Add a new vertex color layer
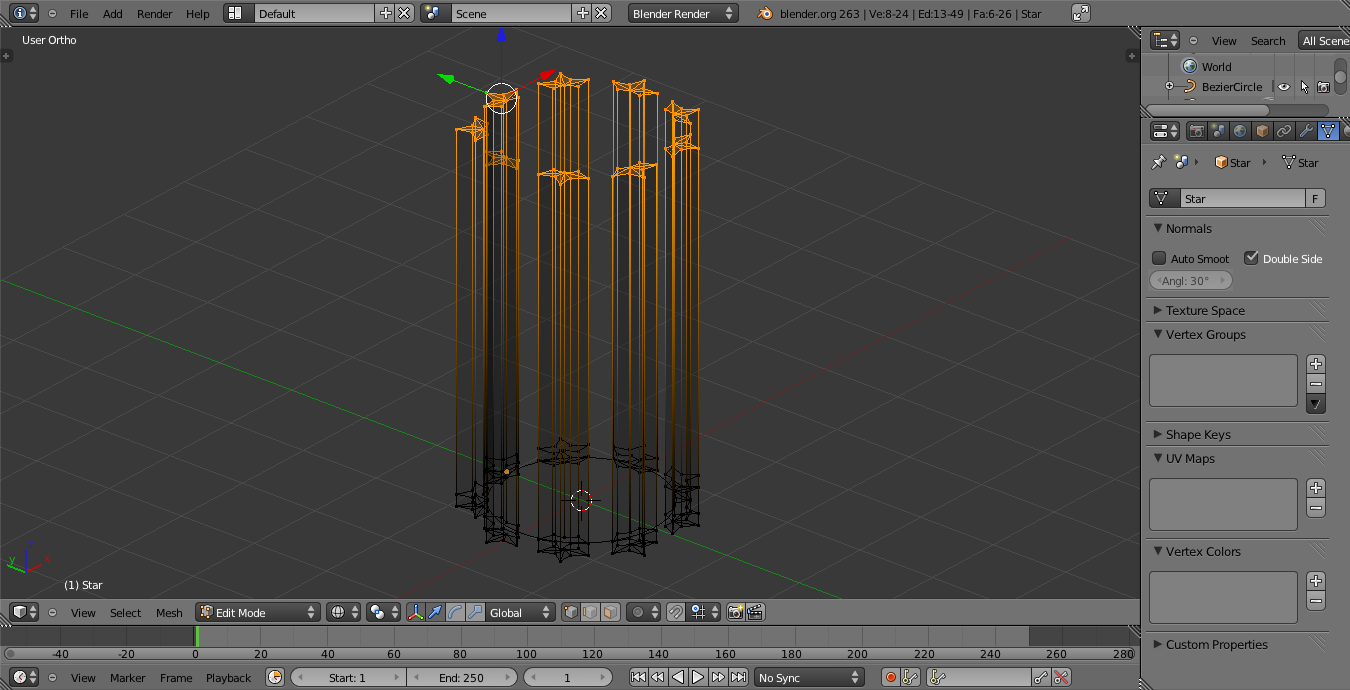Image resolution: width=1350 pixels, height=690 pixels. click(1316, 581)
